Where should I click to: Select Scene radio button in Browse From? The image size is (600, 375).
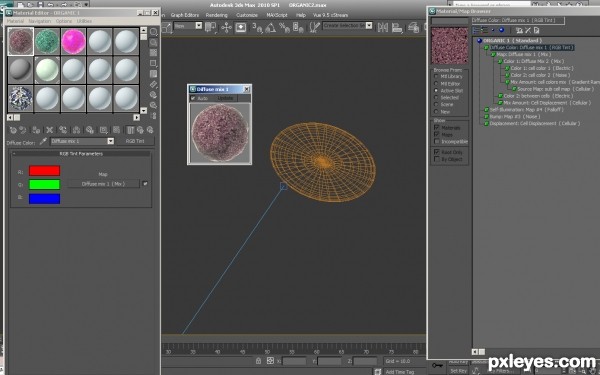436,104
